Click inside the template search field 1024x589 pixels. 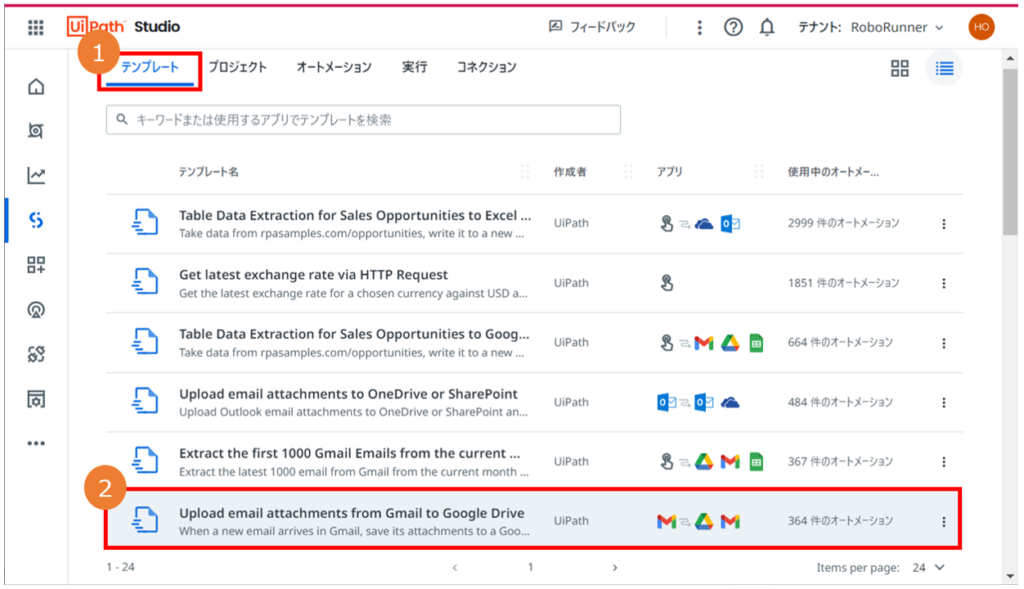tap(362, 119)
